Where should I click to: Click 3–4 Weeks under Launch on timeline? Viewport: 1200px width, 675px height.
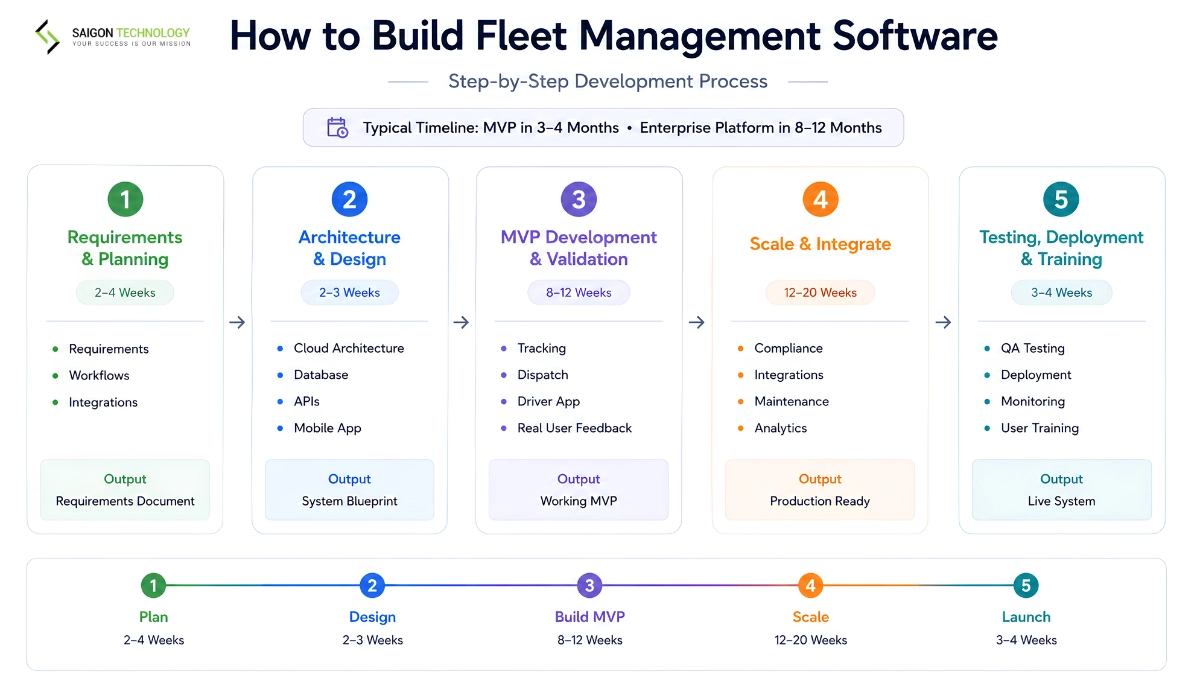coord(1026,640)
